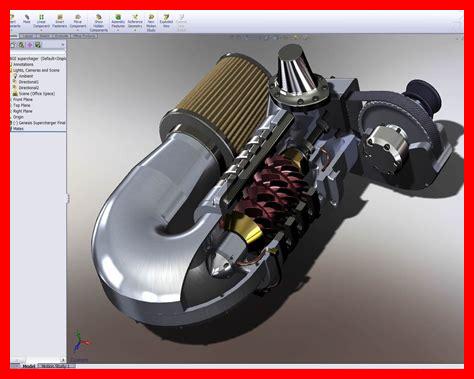Open the PropertyManager tab icon
This screenshot has width=474, height=379.
pos(21,45)
